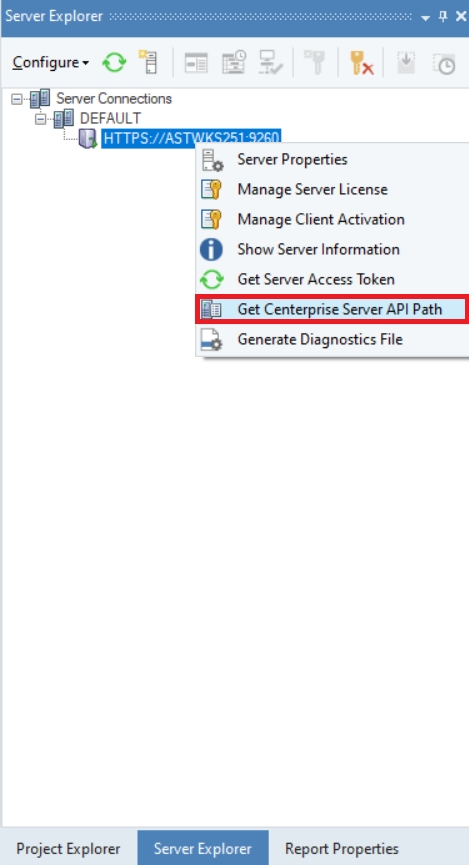Choose Get Centerprise Server API Path

332,309
